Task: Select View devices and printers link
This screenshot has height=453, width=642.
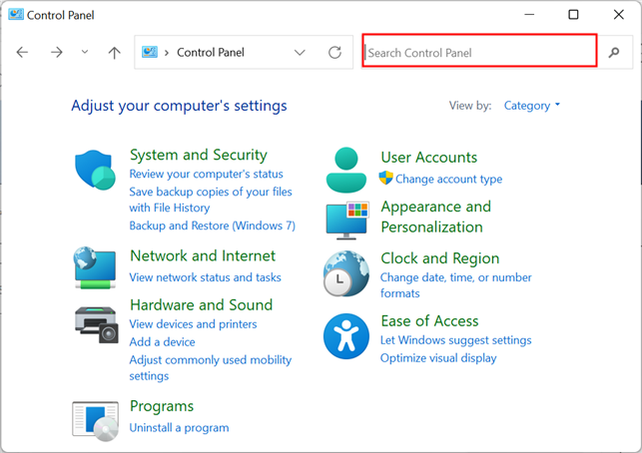Action: (193, 324)
